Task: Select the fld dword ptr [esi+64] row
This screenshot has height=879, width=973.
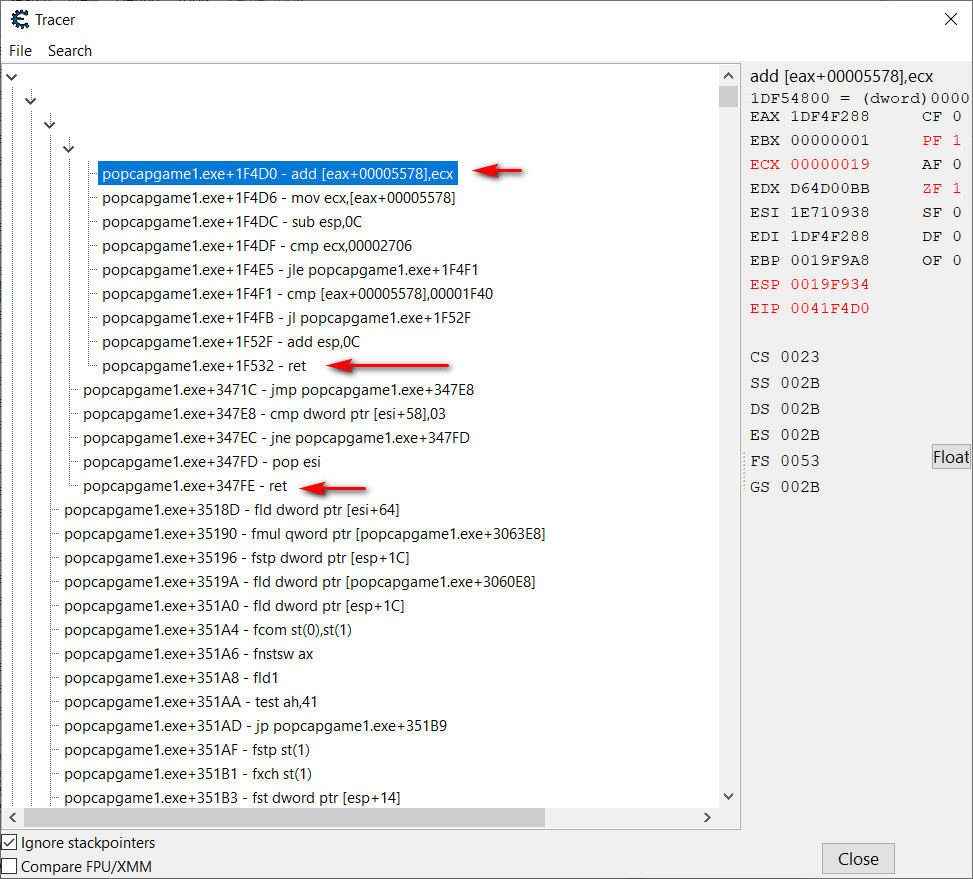Action: click(x=231, y=510)
